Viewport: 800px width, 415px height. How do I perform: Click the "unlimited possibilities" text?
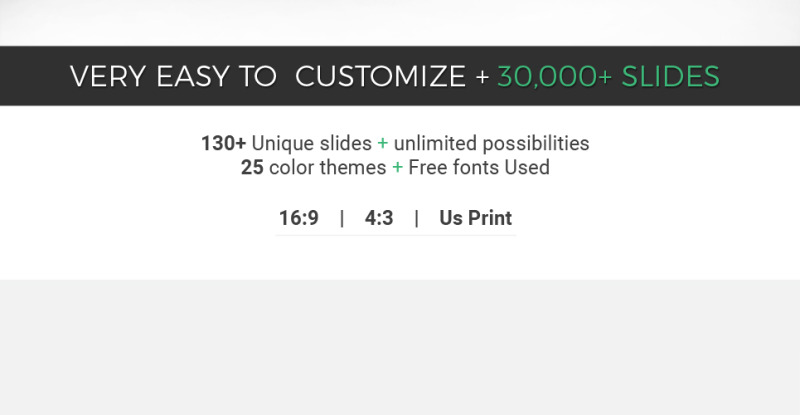click(x=491, y=143)
